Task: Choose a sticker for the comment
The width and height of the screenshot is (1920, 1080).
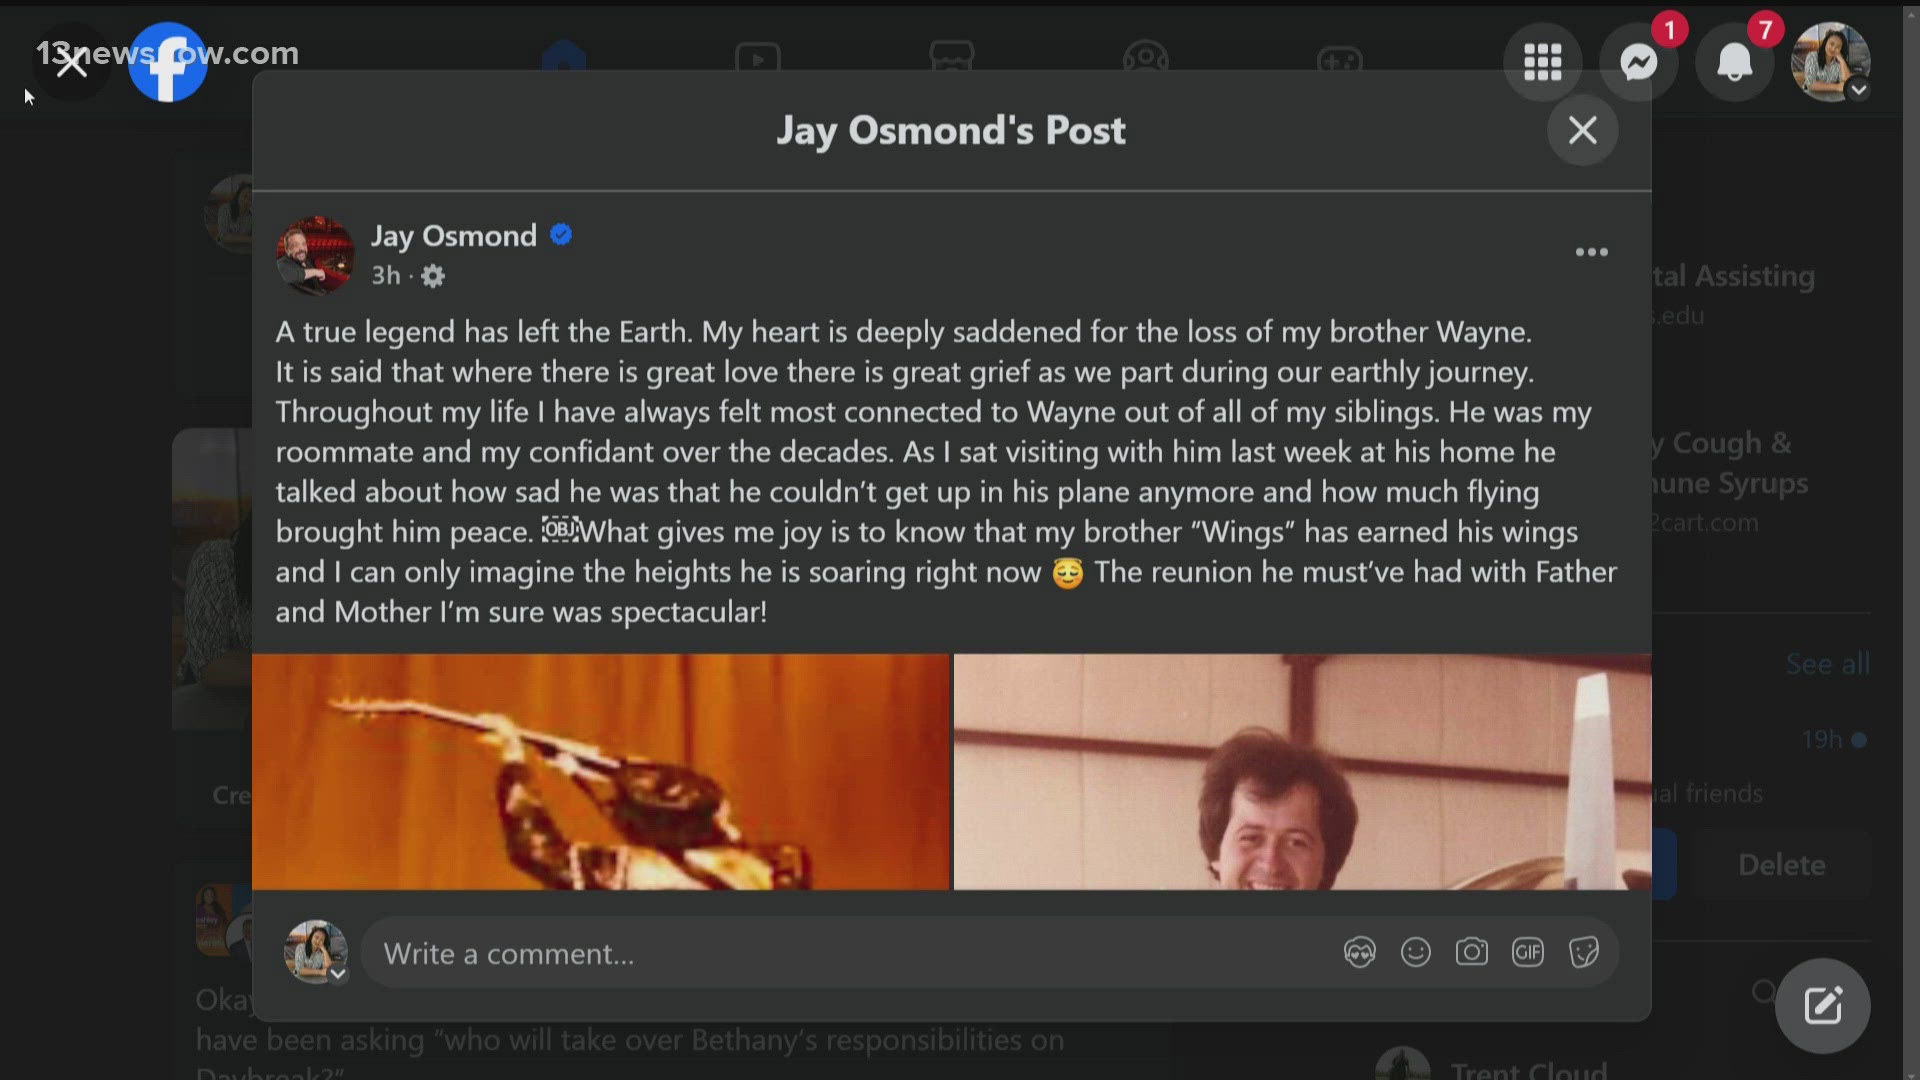Action: point(1584,952)
